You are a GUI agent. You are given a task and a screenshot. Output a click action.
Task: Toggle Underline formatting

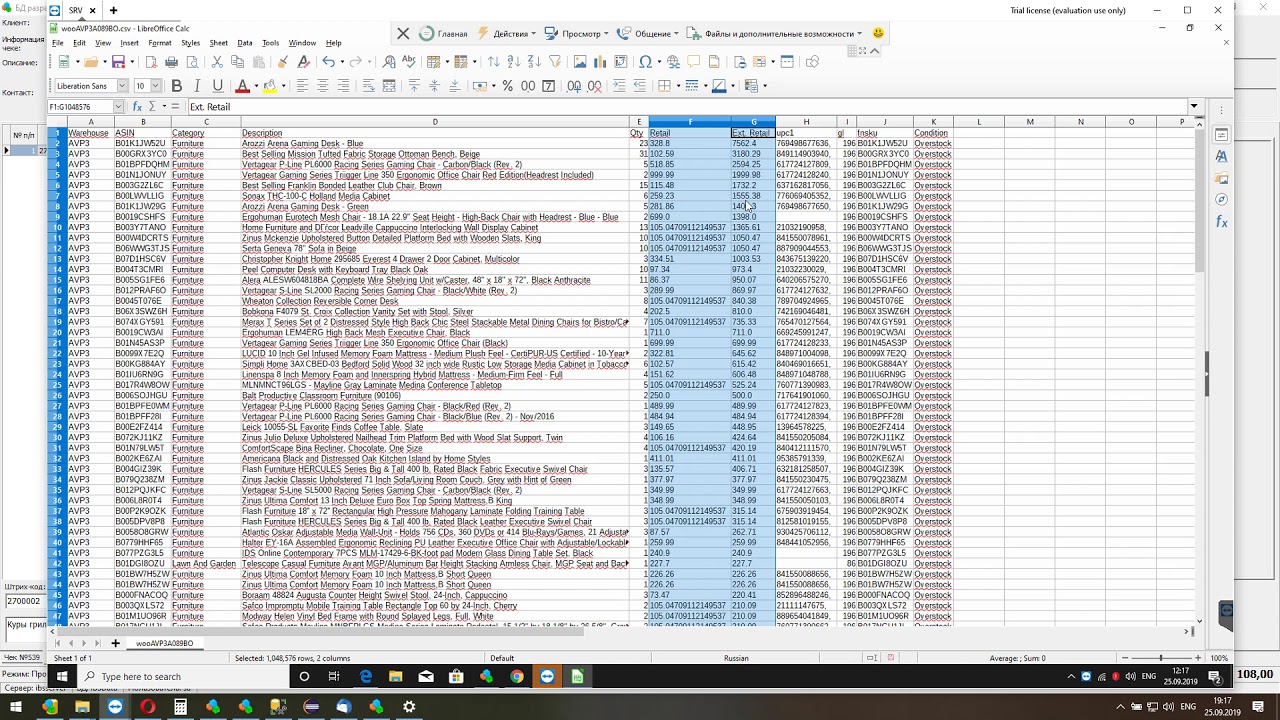pyautogui.click(x=218, y=86)
